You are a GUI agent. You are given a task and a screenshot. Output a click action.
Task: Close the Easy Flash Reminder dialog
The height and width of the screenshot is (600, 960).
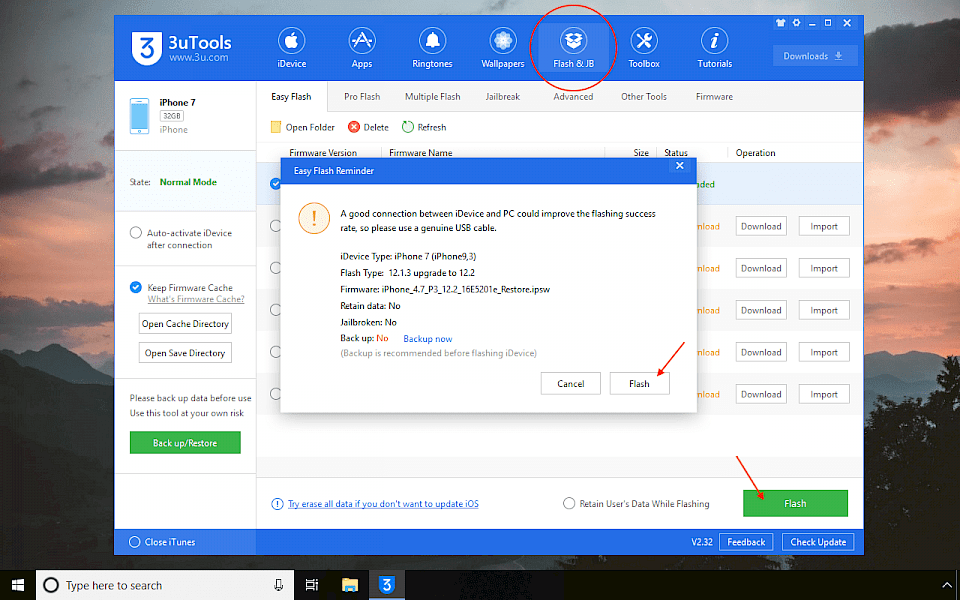pyautogui.click(x=680, y=166)
